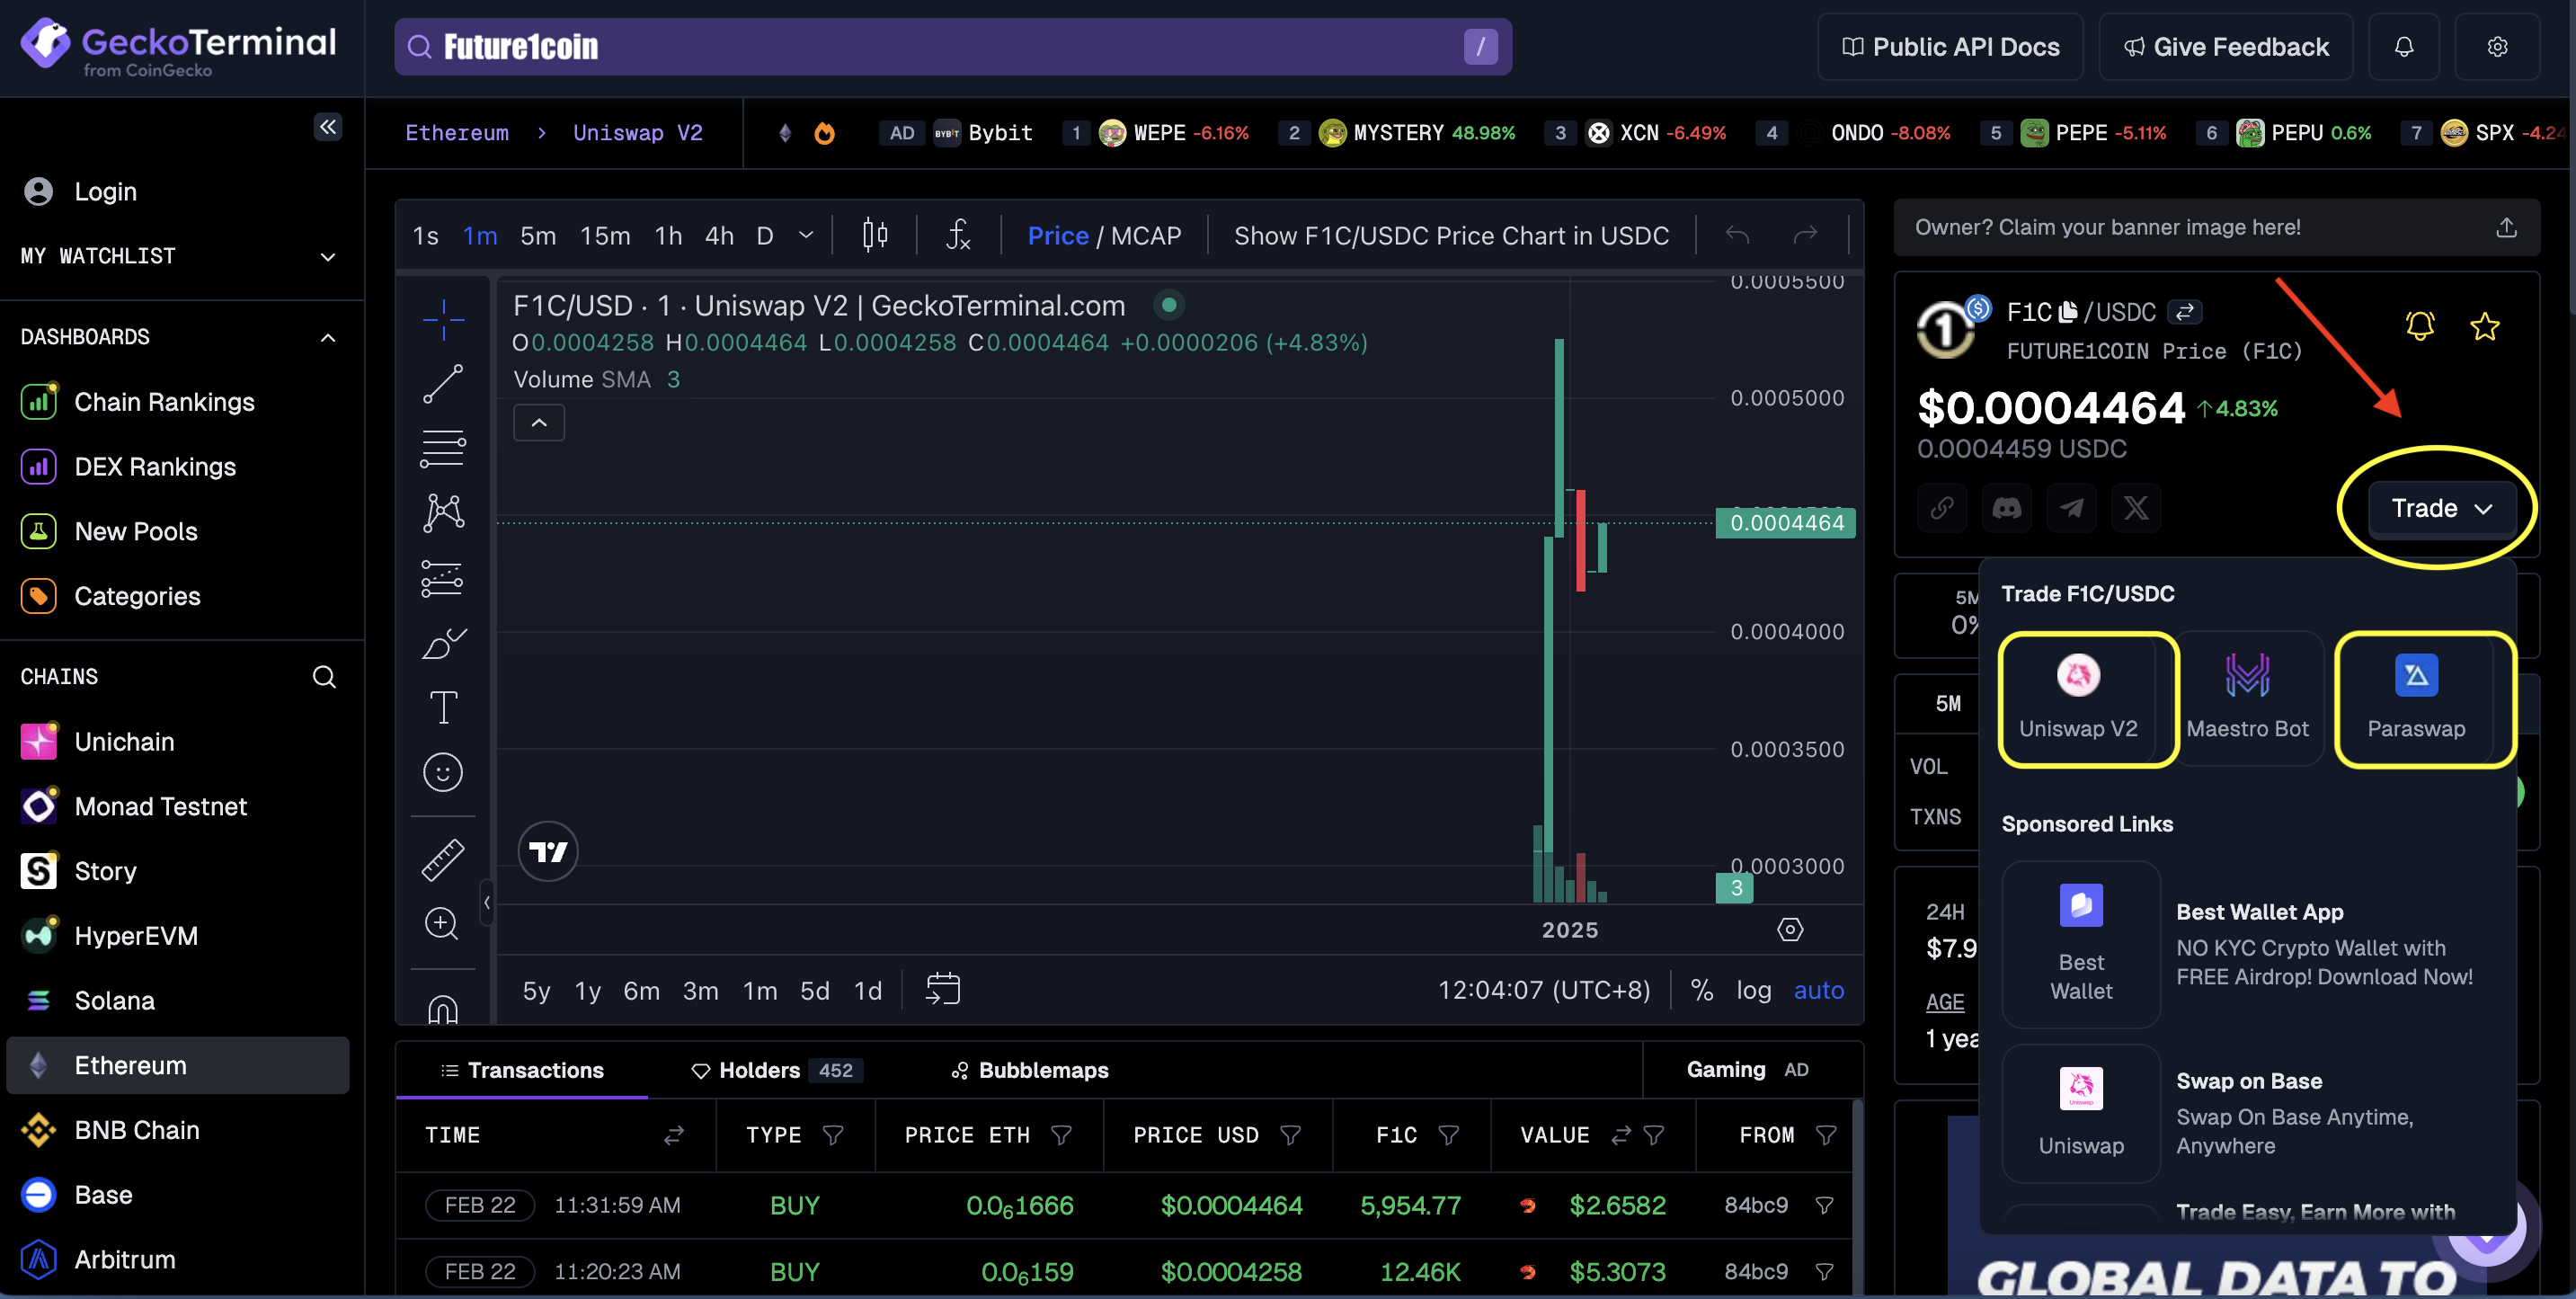Add F1C to watchlist star

[x=2484, y=326]
